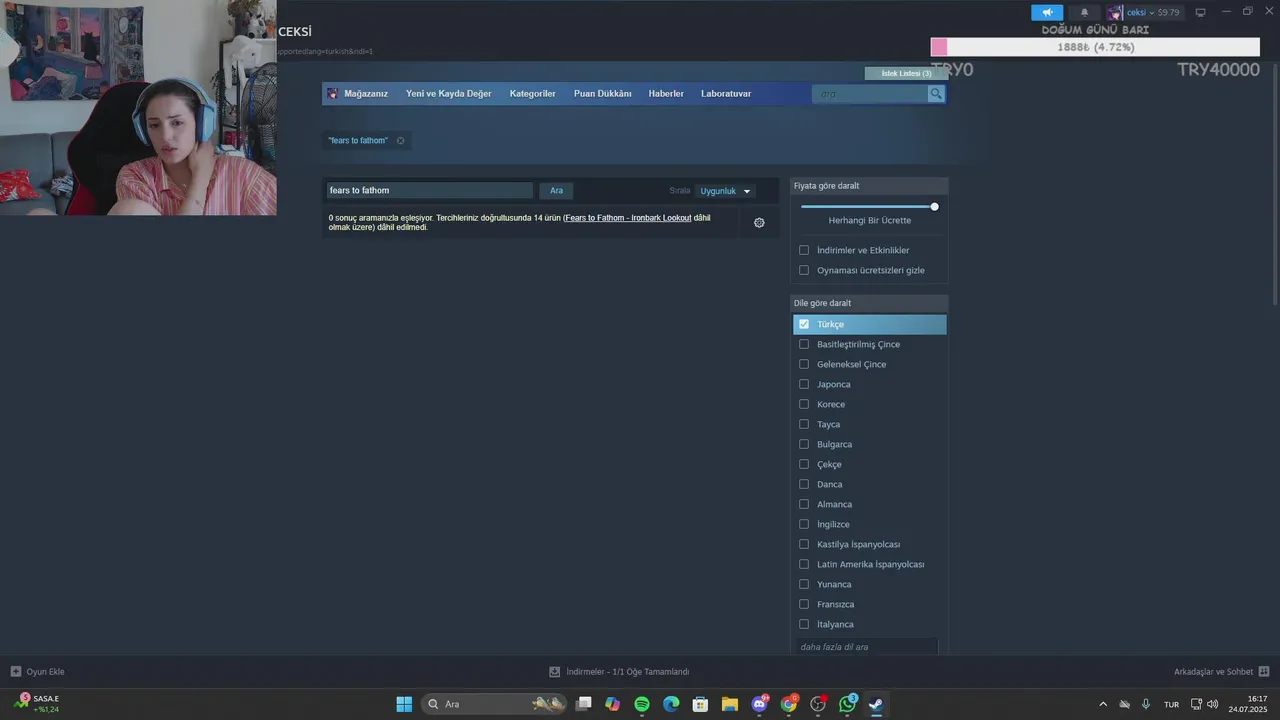Open the TUR language switcher
The height and width of the screenshot is (720, 1280).
(1171, 705)
